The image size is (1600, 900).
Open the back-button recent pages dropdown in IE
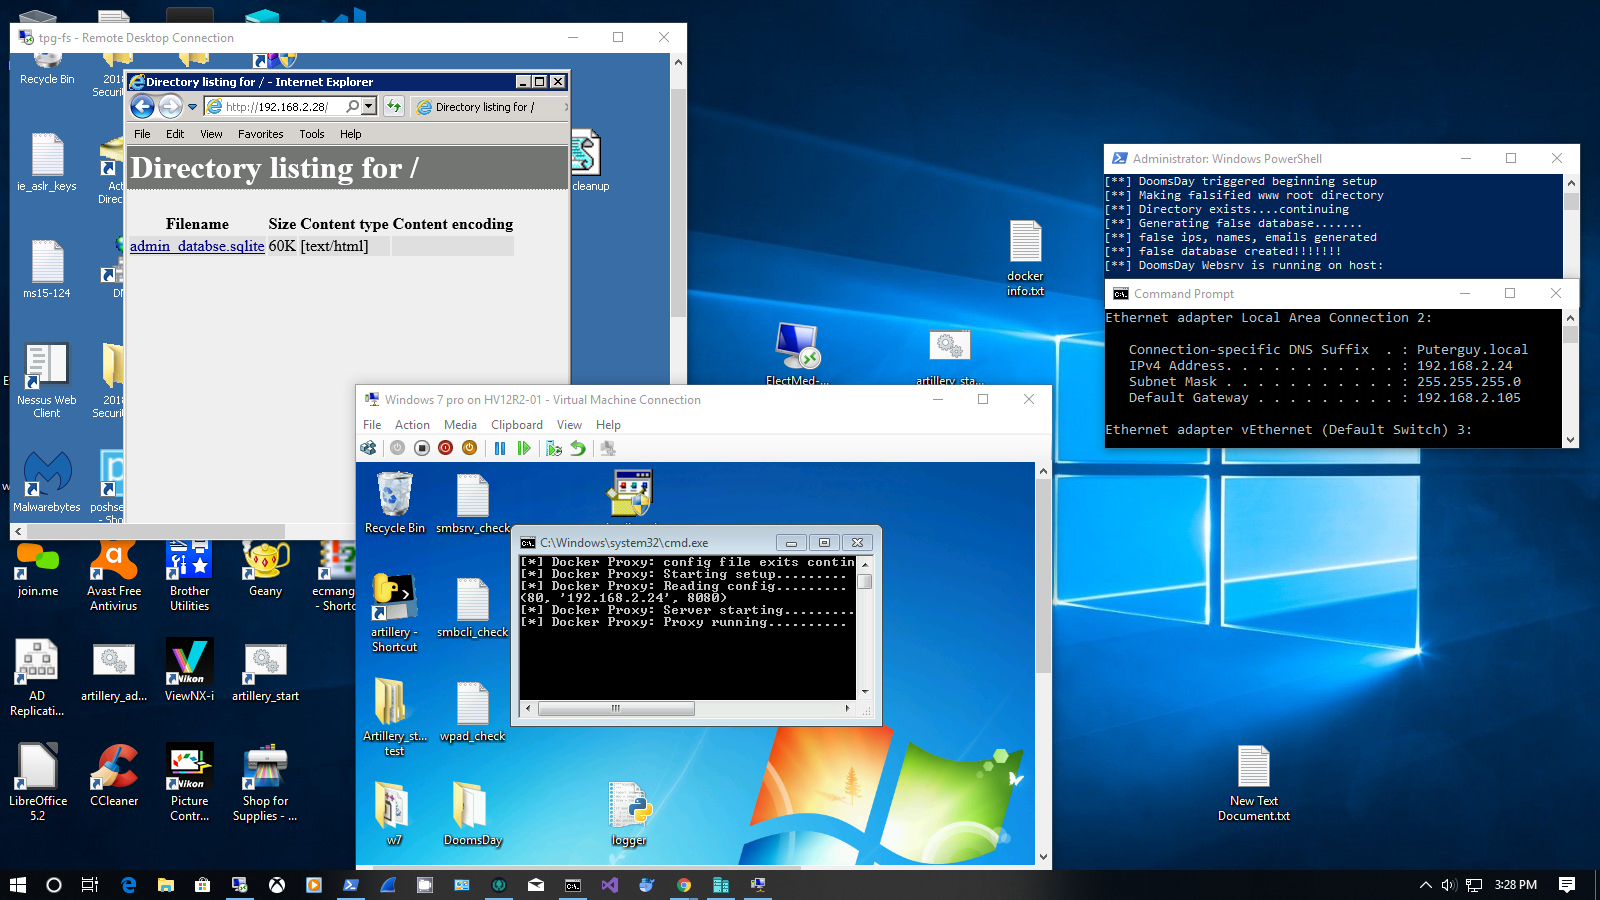(192, 106)
